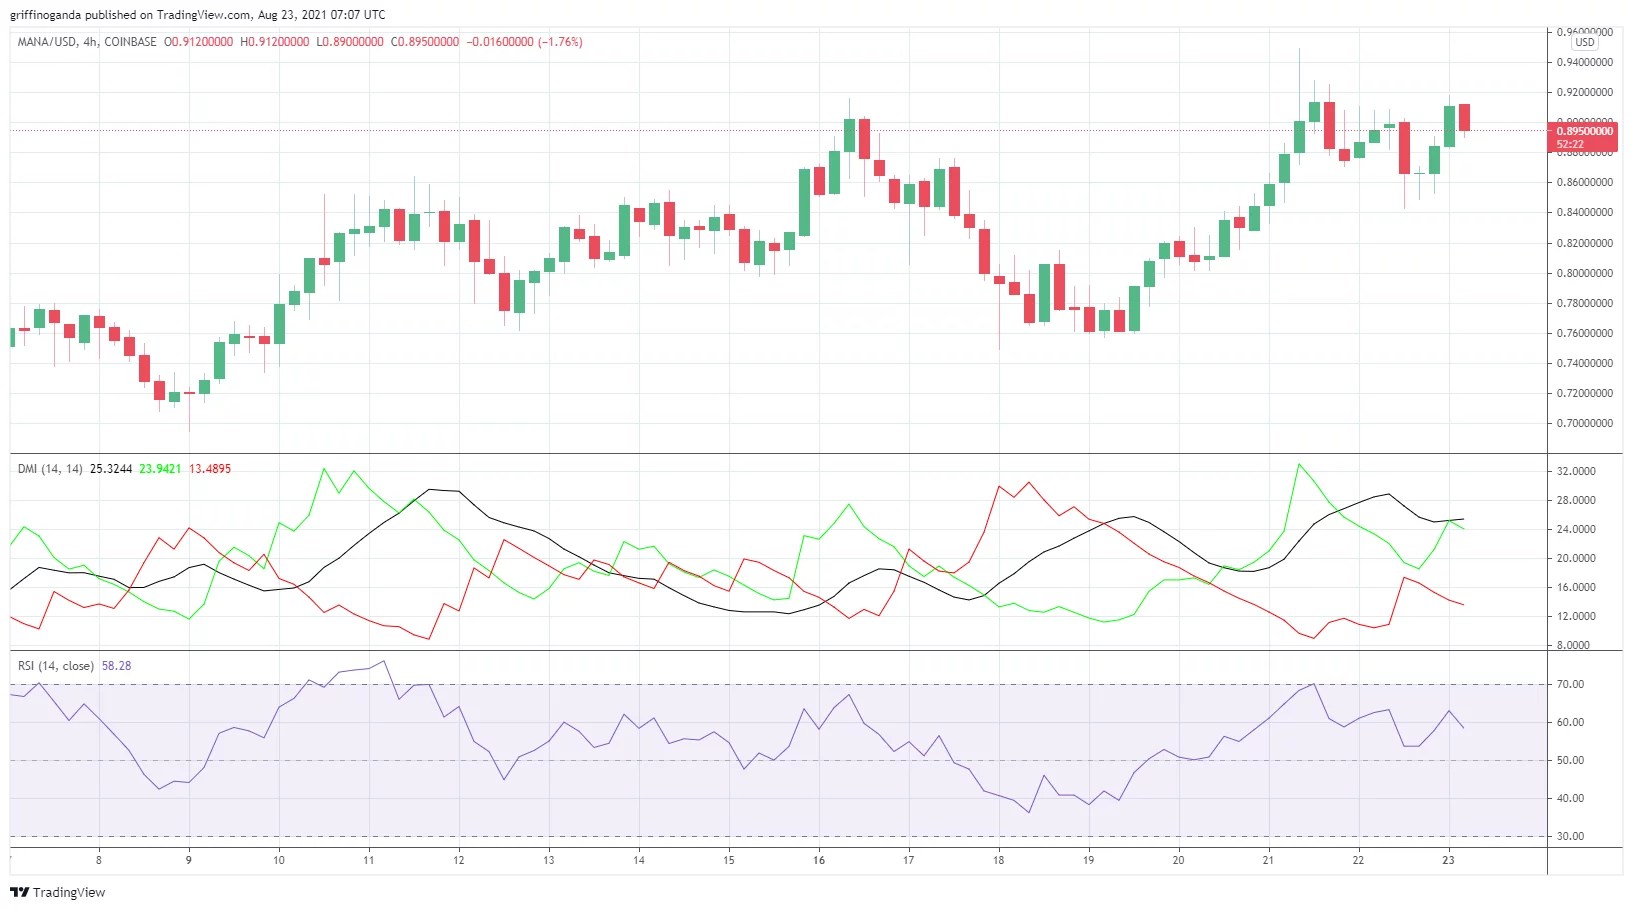Select the red price label 0.89500000
The image size is (1633, 910).
point(1583,131)
